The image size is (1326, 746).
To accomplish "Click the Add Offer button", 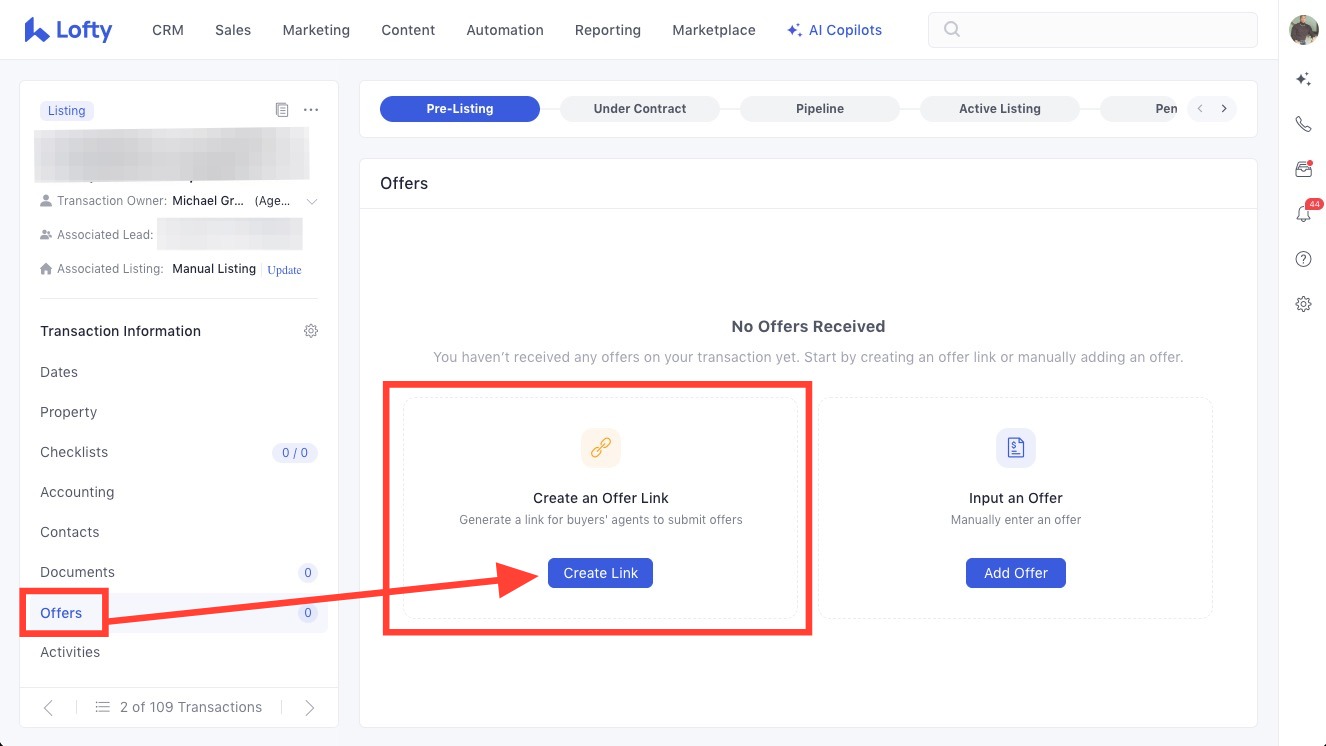I will [x=1015, y=573].
